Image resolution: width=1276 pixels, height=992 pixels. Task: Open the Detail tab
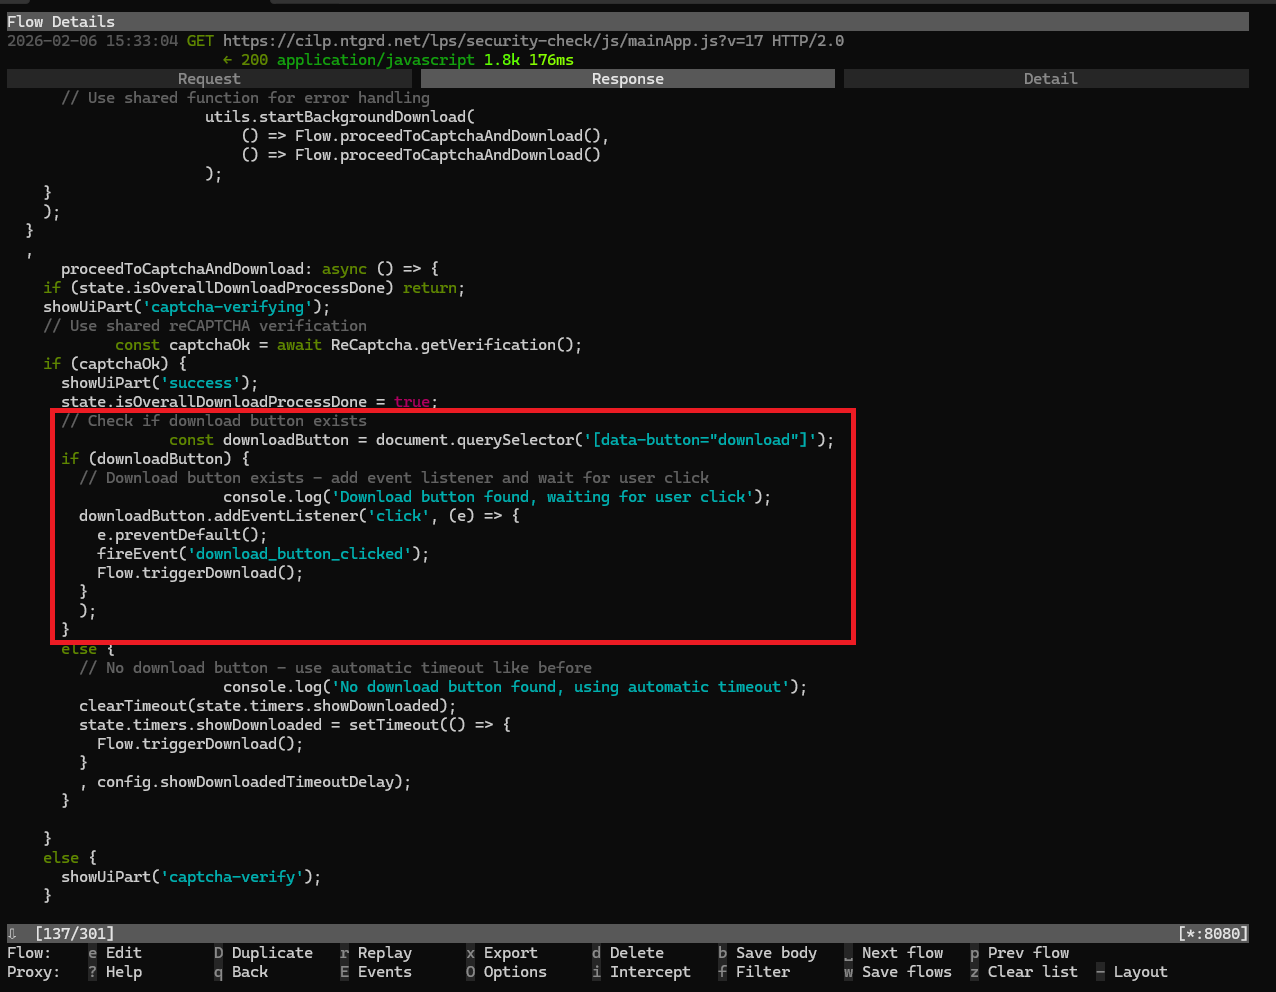click(1050, 79)
